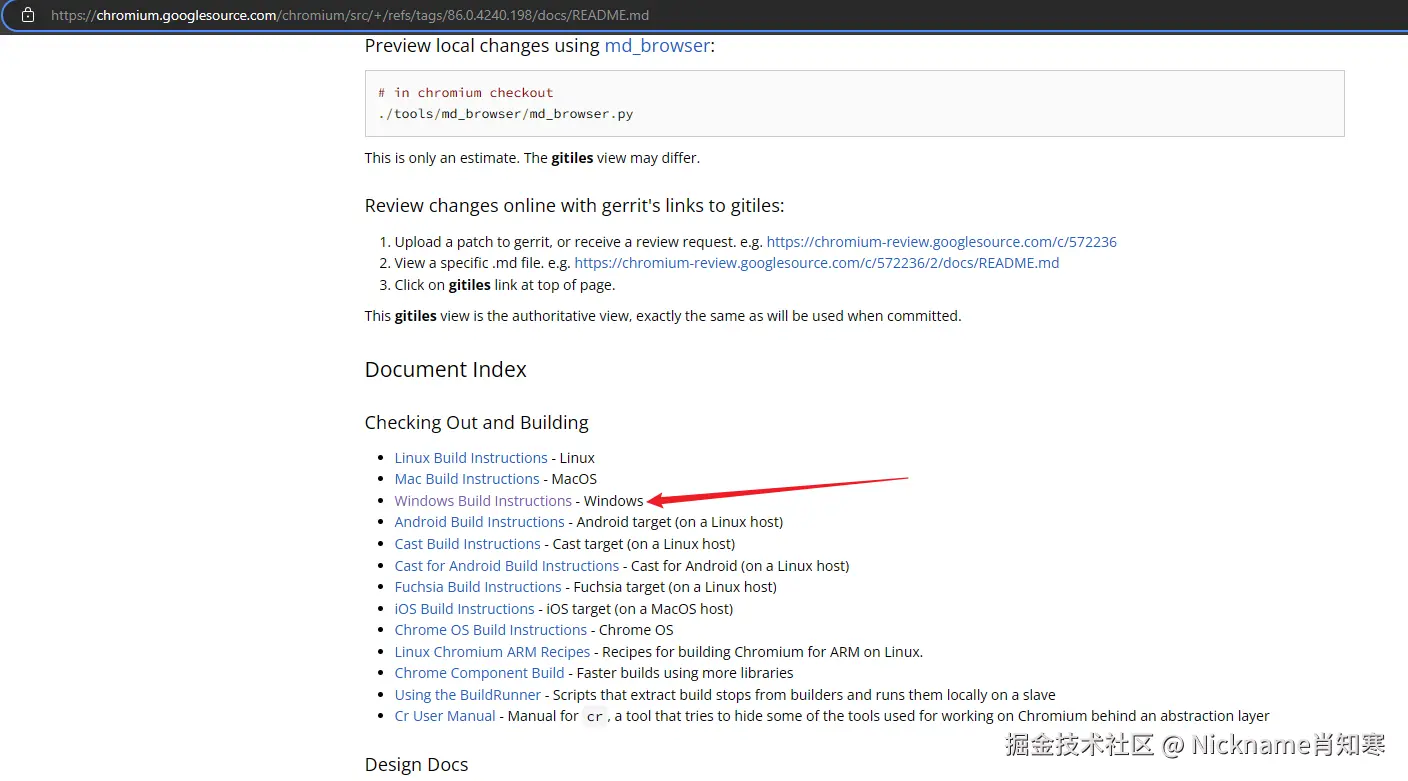This screenshot has width=1408, height=781.
Task: Click the inline 'cr' code snippet
Action: click(595, 717)
